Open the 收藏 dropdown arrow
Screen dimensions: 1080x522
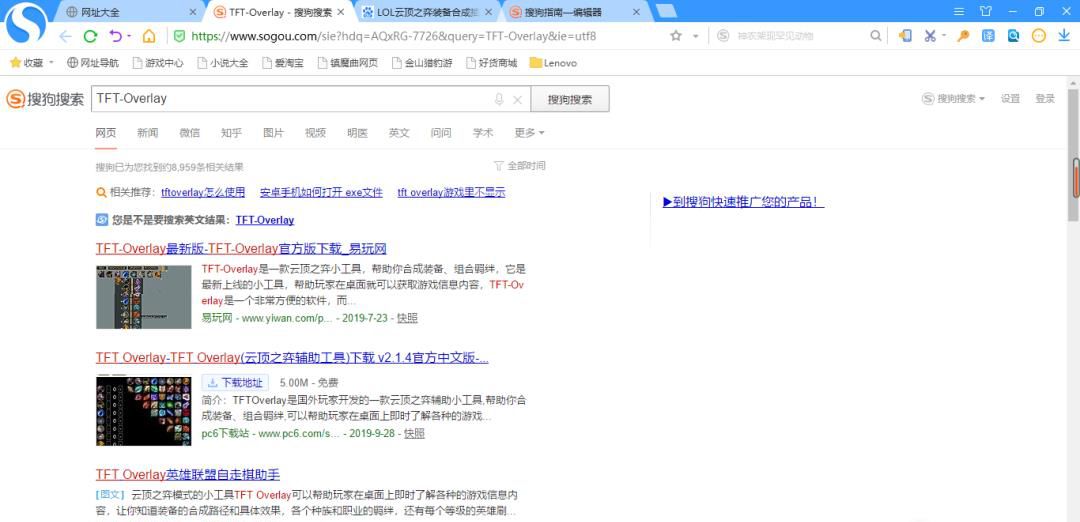coord(51,63)
